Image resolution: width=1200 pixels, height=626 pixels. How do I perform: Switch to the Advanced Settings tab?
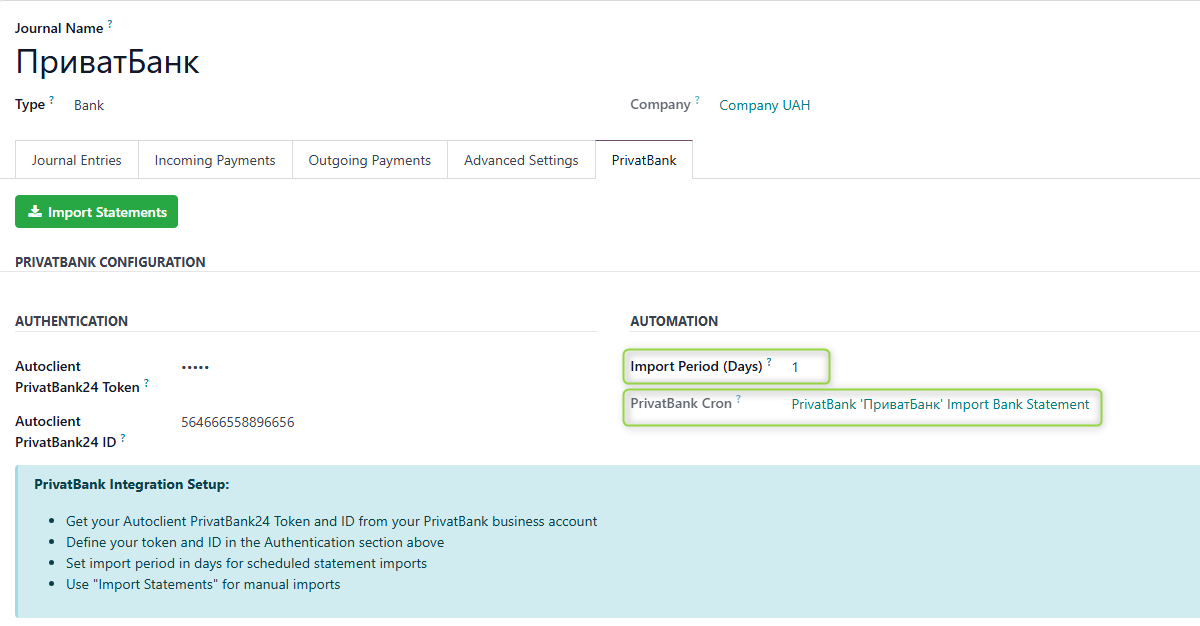click(x=521, y=159)
